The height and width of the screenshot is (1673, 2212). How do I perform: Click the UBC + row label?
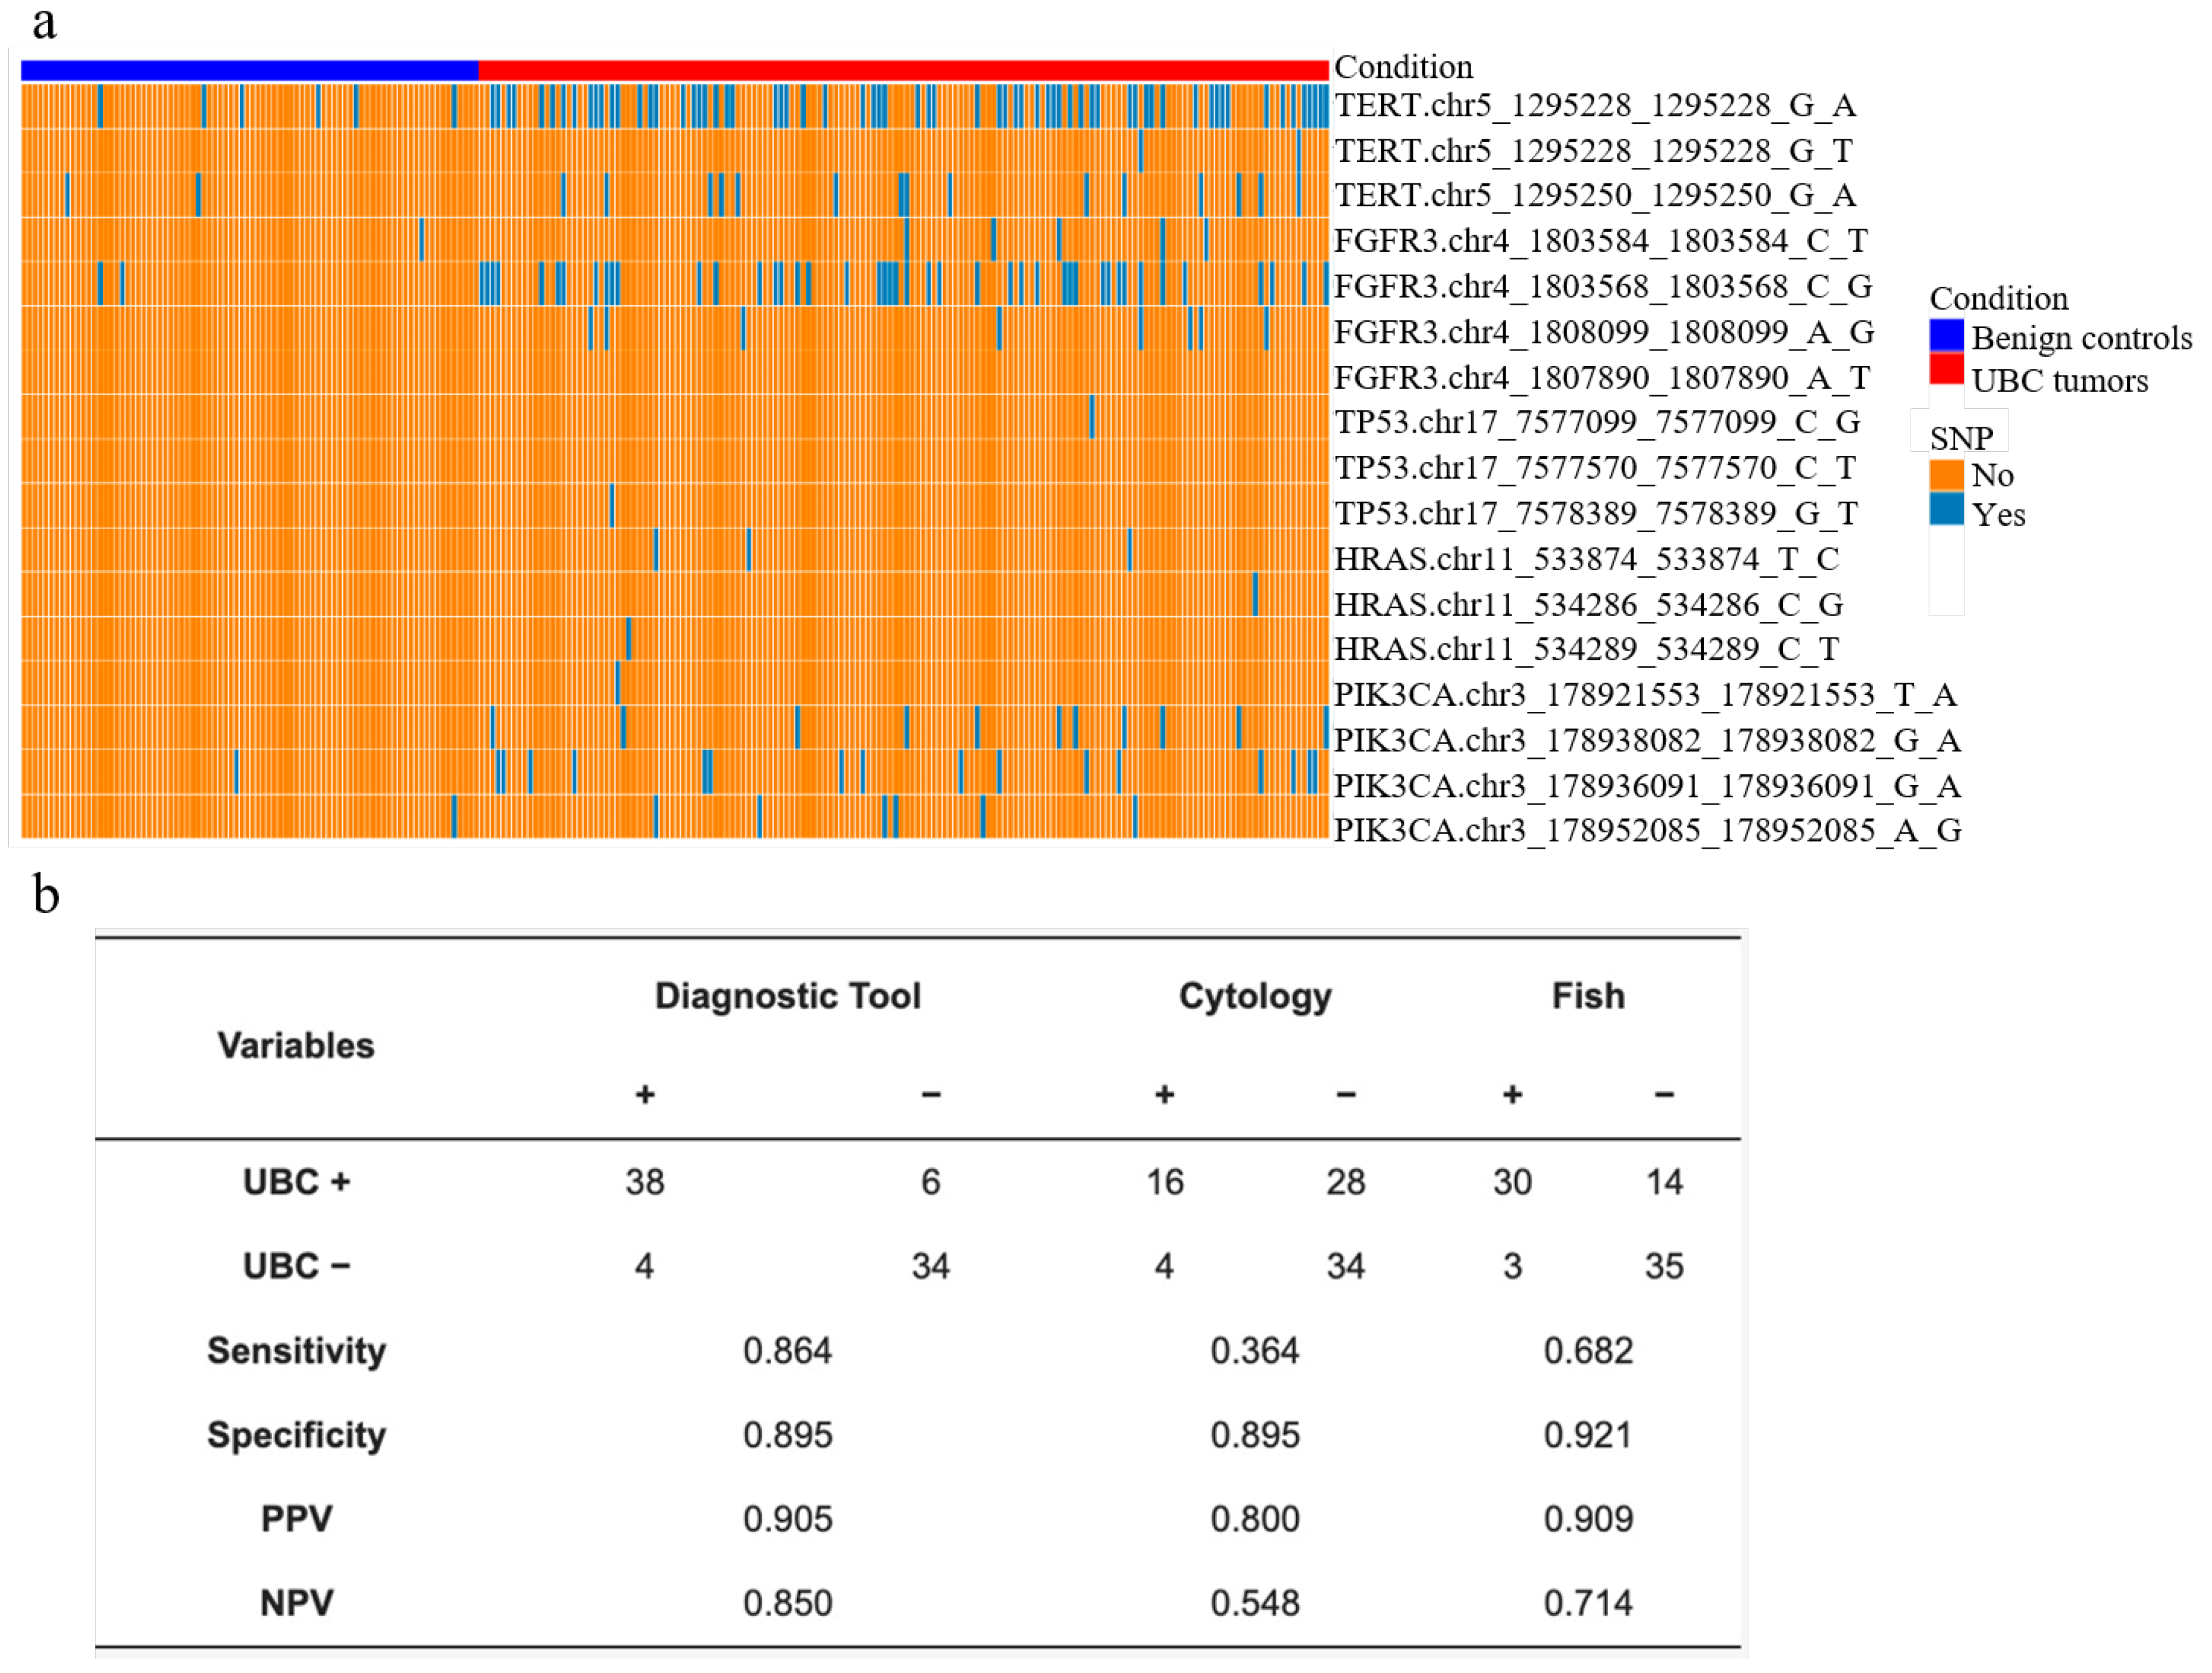[x=296, y=1182]
